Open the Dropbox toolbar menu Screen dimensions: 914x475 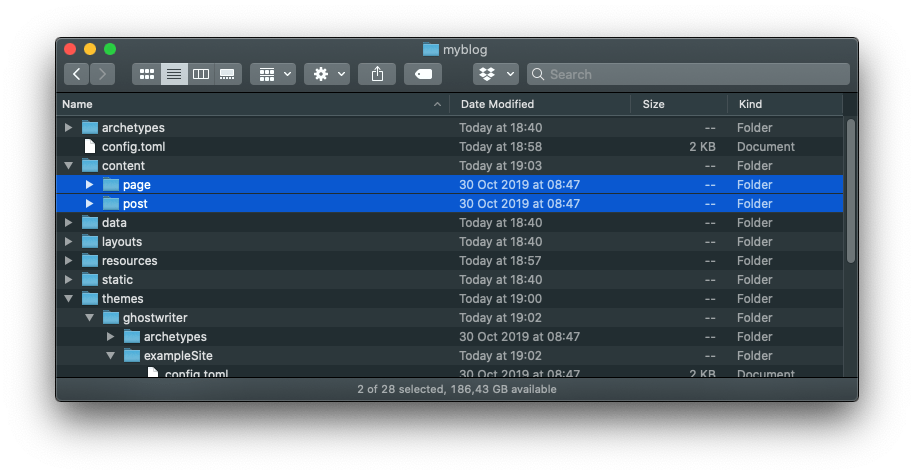click(495, 74)
